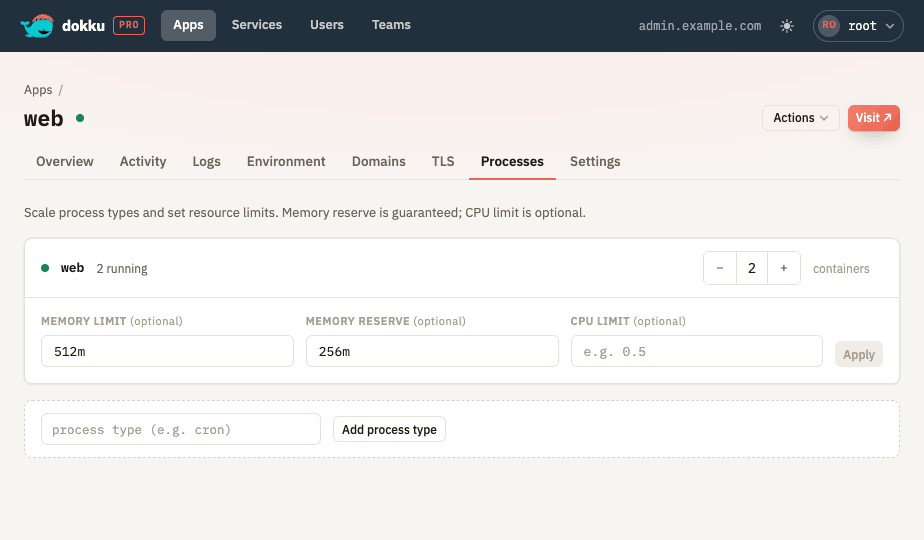Click the "MEMORY RESERVE (optional)" label

[x=385, y=321]
